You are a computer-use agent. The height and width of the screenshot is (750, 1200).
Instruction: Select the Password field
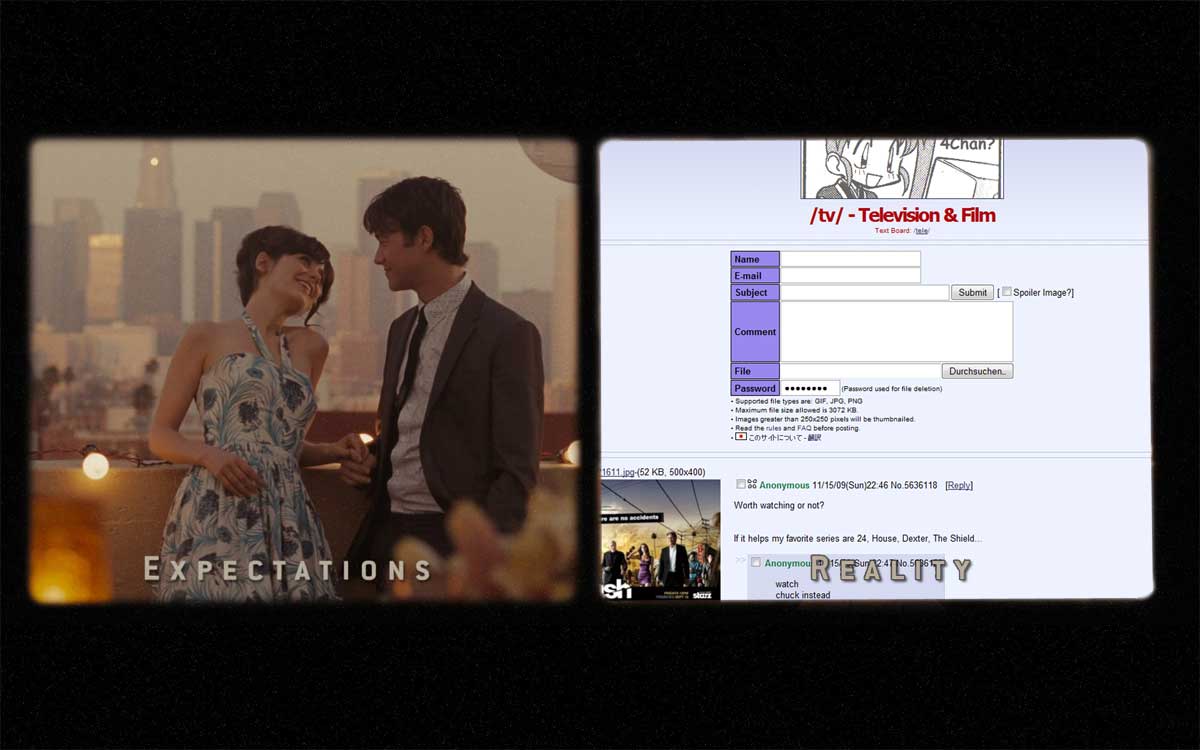pyautogui.click(x=810, y=388)
